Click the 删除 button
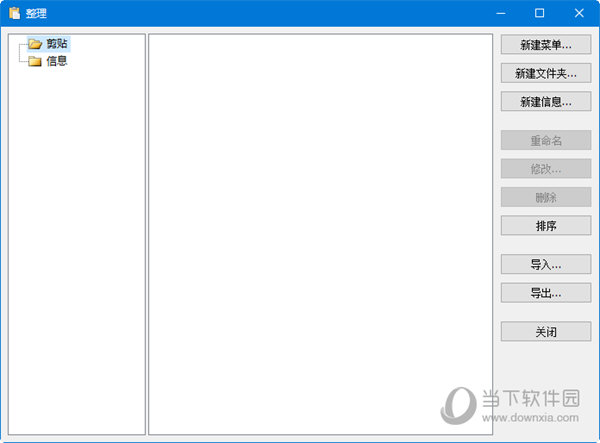Viewport: 600px width, 443px height. 546,197
